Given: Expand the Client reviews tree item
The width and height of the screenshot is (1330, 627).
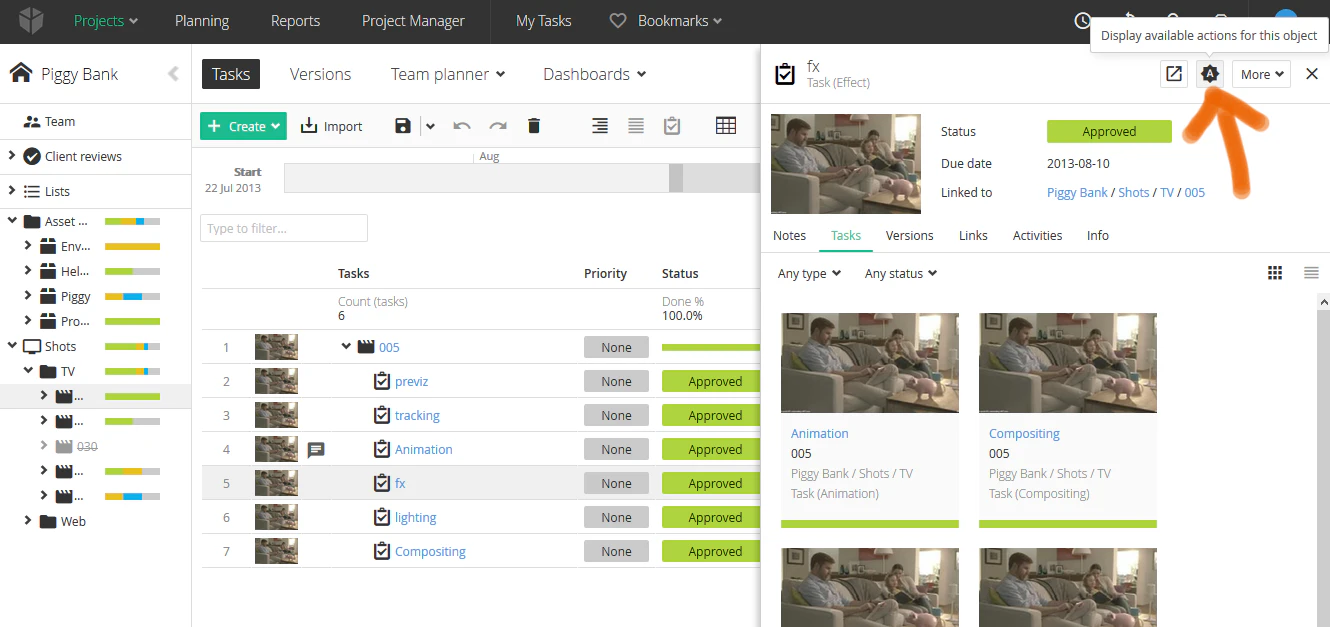Looking at the screenshot, I should coord(11,156).
